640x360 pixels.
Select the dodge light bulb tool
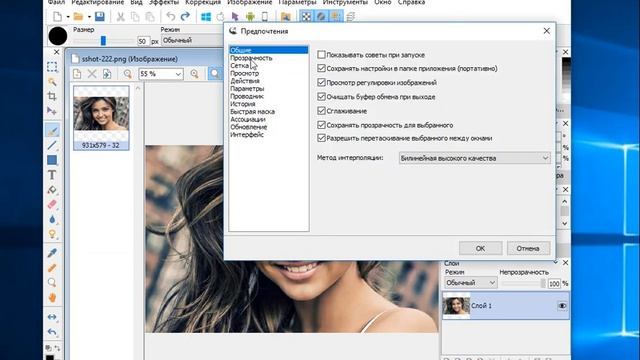(x=52, y=234)
